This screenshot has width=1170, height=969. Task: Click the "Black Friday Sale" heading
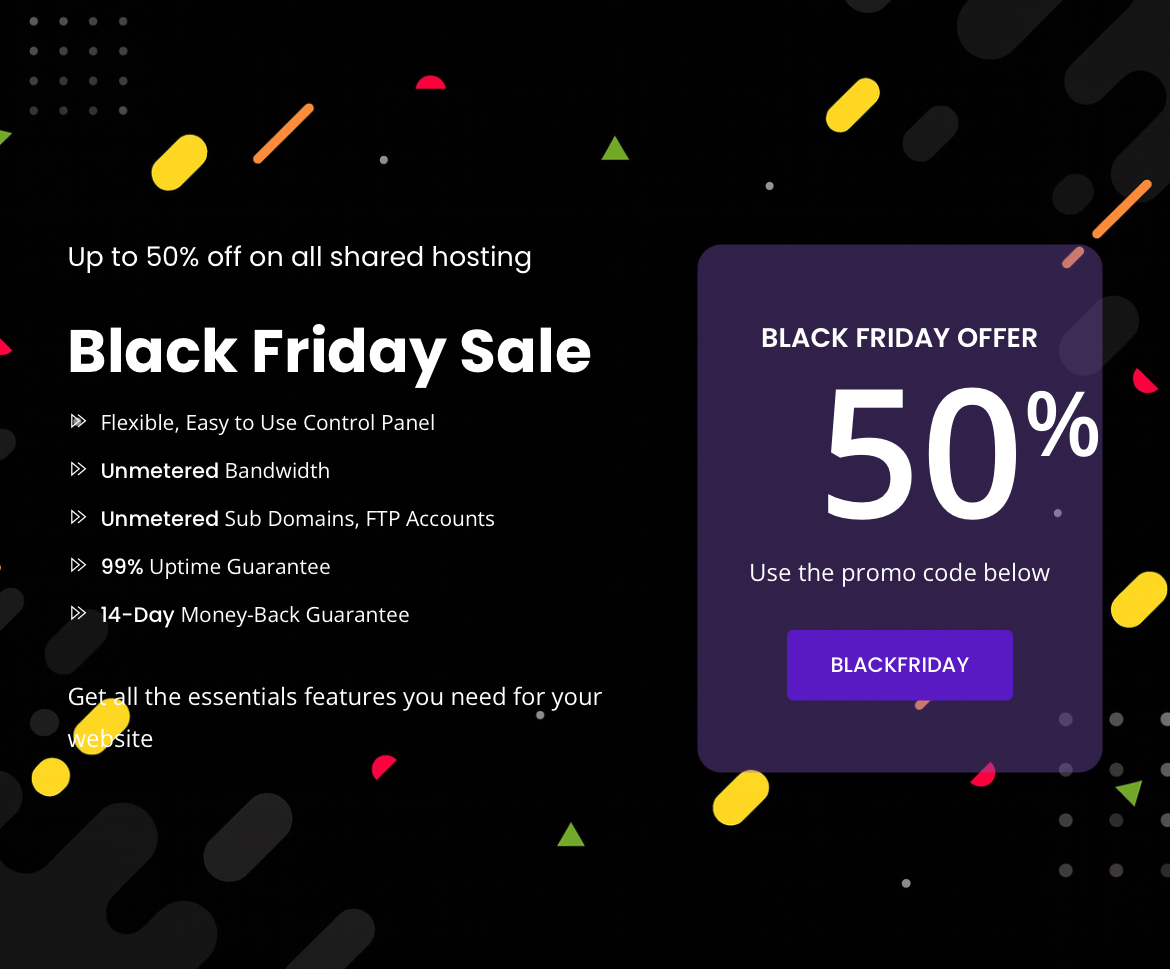click(329, 351)
